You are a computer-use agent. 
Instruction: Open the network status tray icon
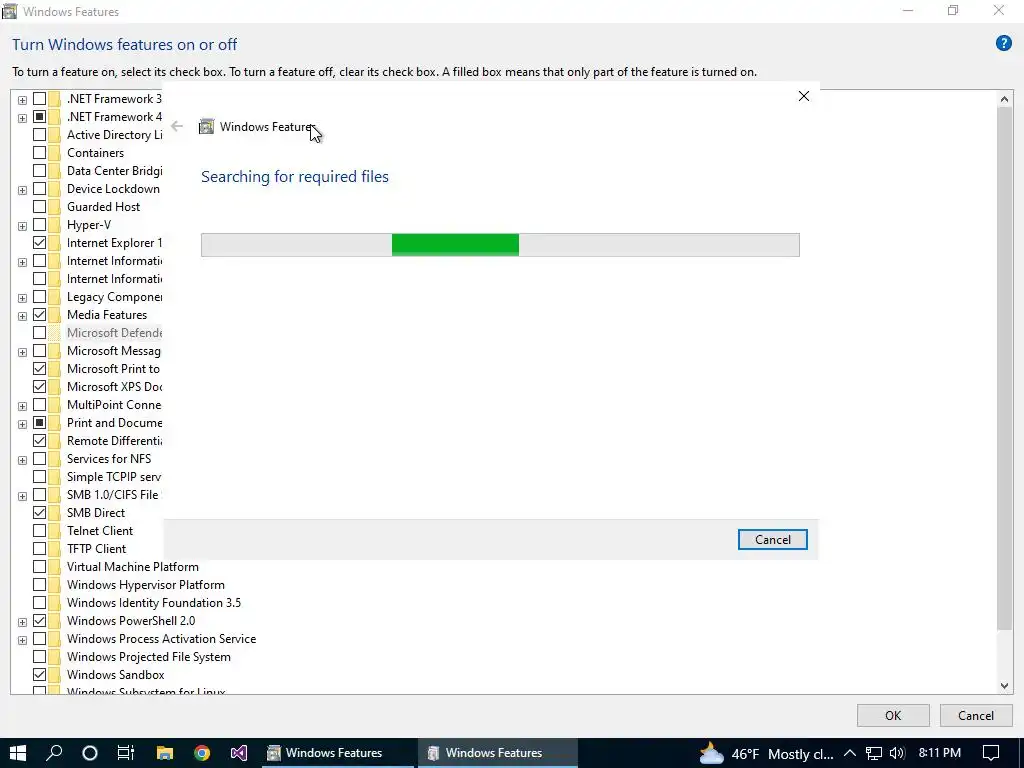pos(873,753)
